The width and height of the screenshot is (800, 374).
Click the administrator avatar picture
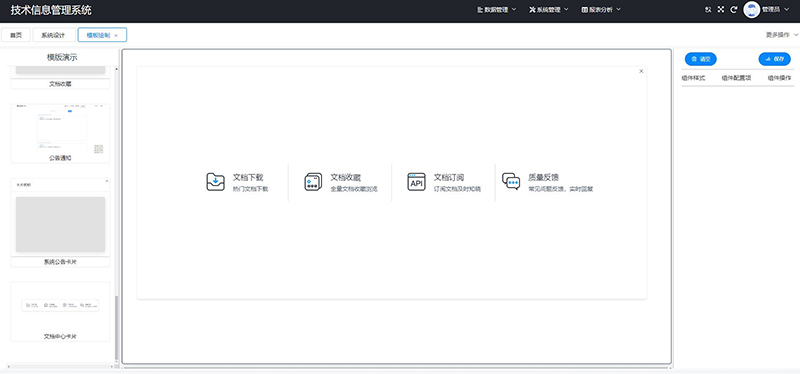[x=751, y=10]
